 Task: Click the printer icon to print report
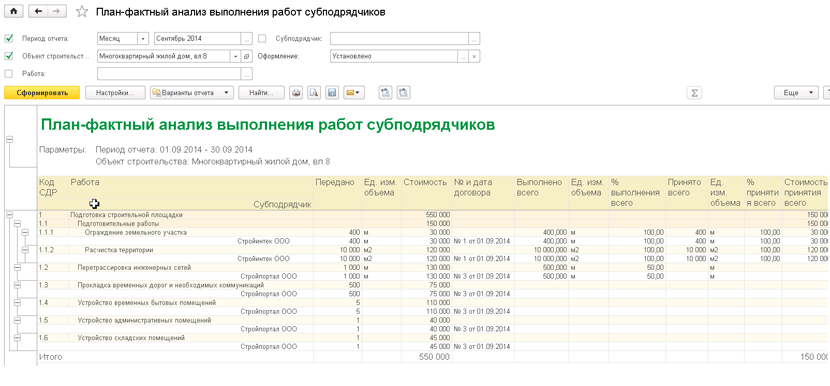tap(296, 93)
